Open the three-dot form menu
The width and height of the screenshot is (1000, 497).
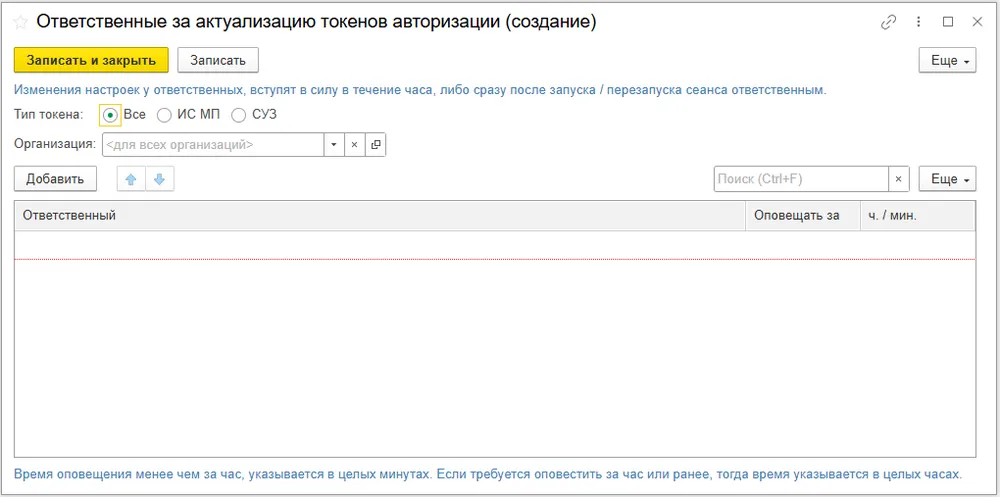point(918,22)
